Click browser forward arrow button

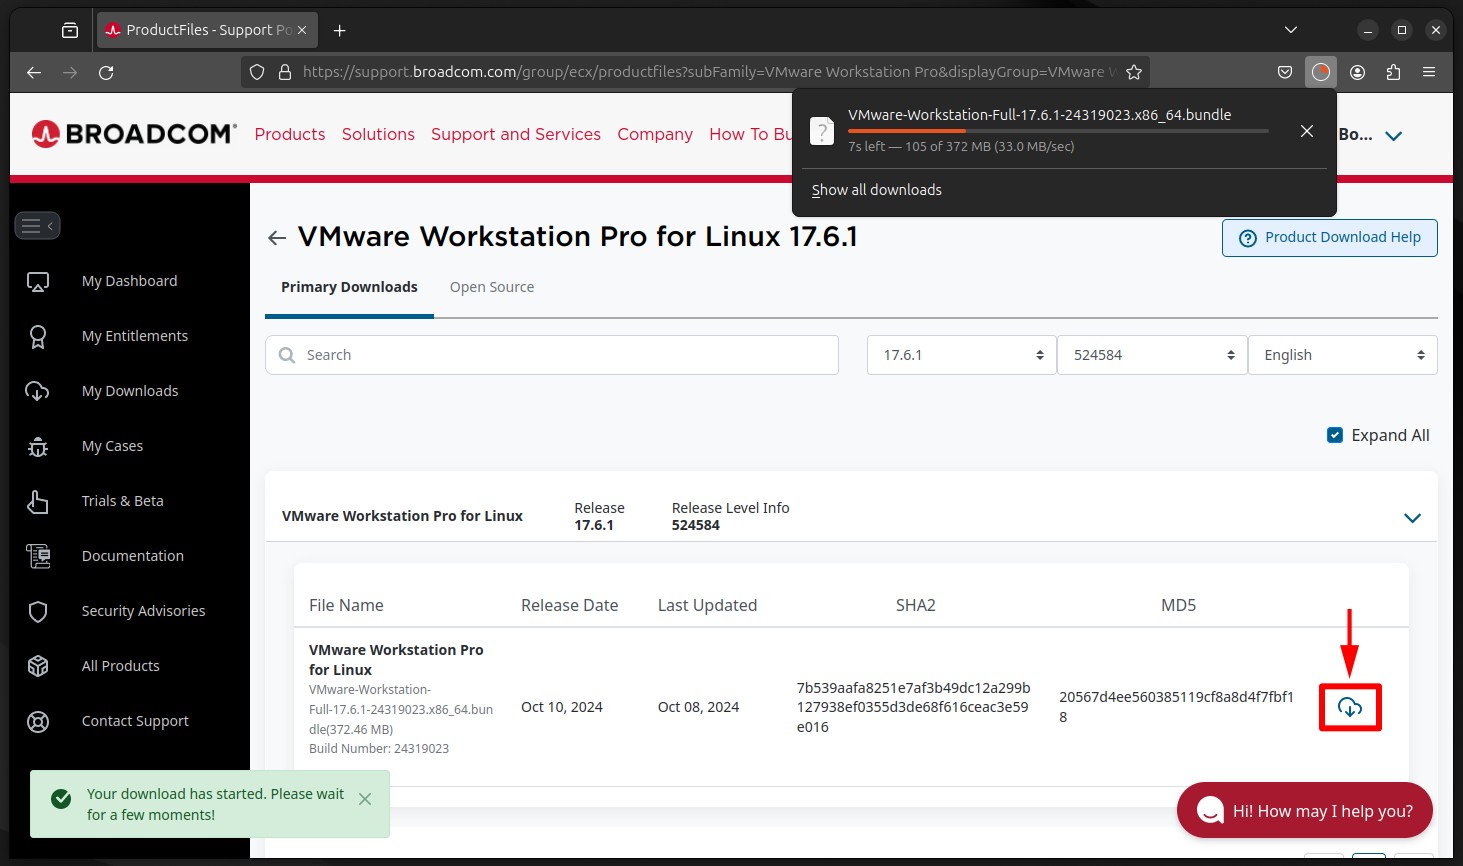[70, 72]
